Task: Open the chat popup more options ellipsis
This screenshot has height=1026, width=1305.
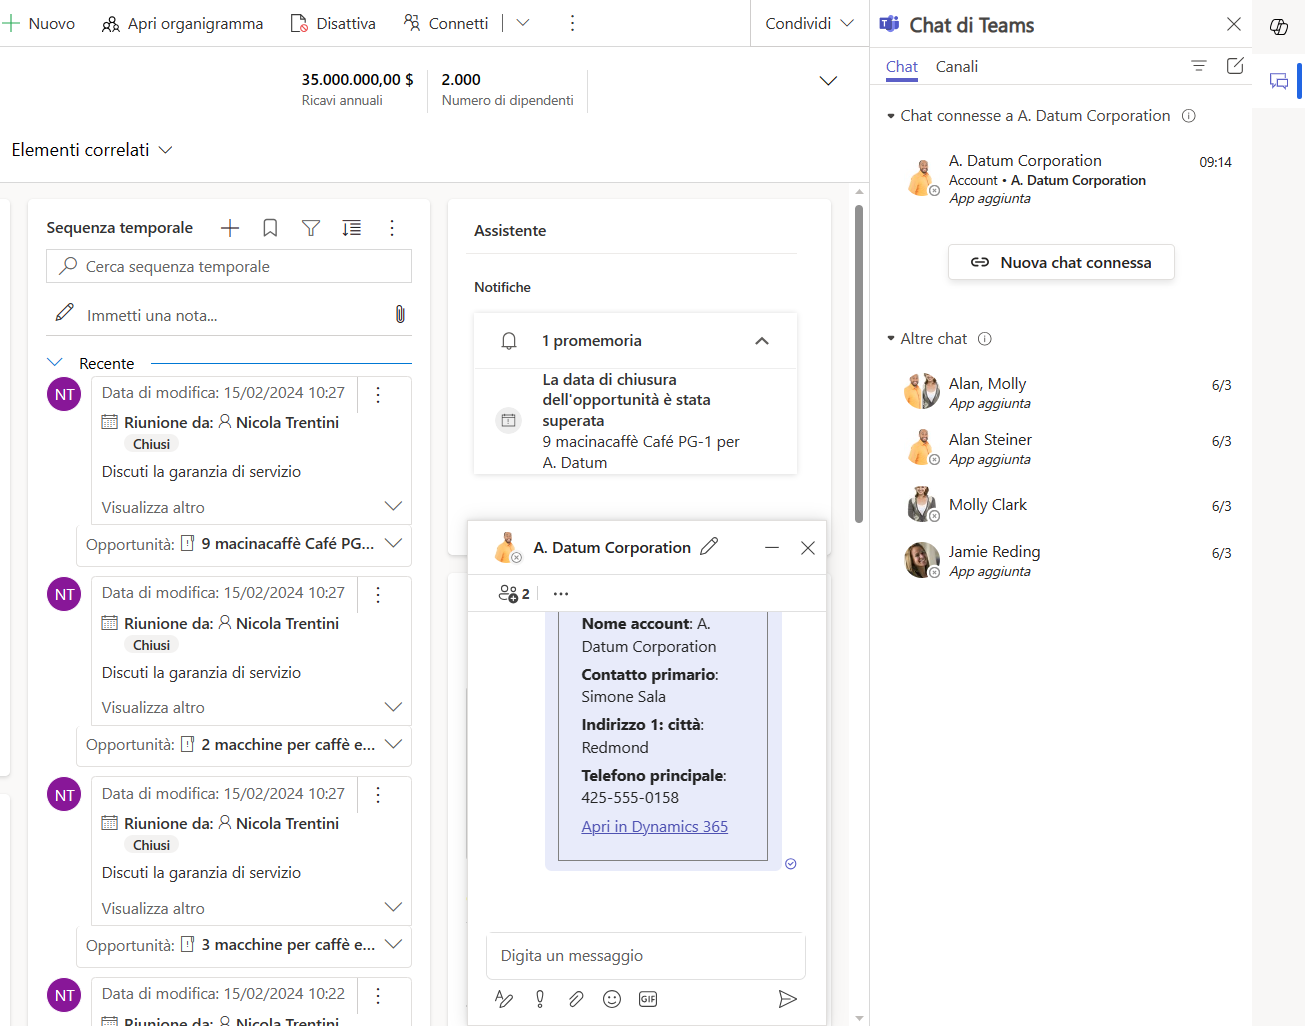Action: click(x=561, y=593)
